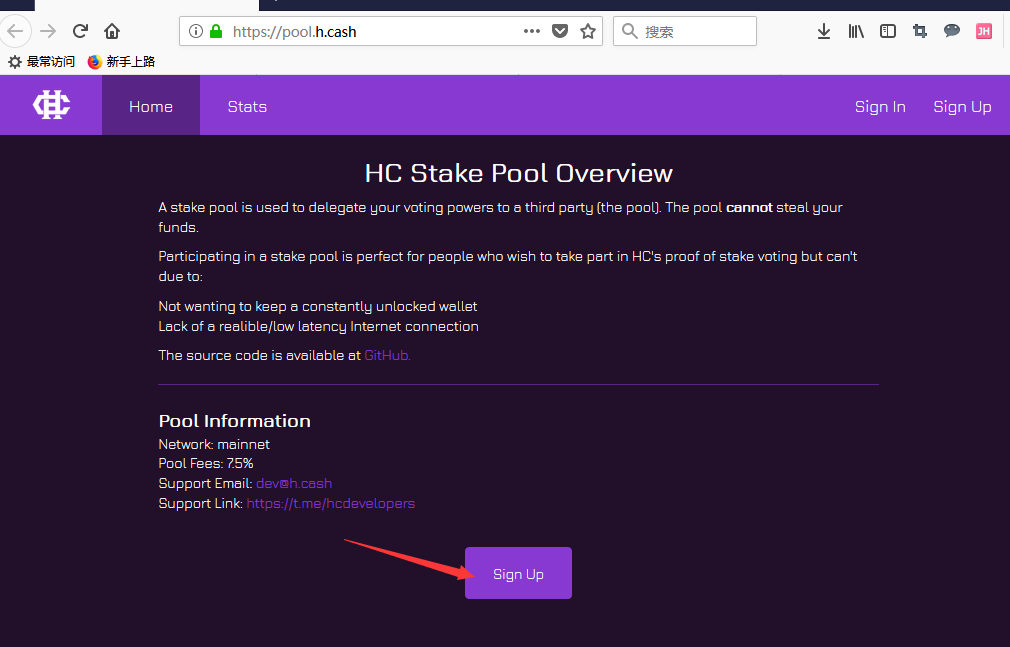
Task: Click the browser forward arrow
Action: pyautogui.click(x=48, y=31)
